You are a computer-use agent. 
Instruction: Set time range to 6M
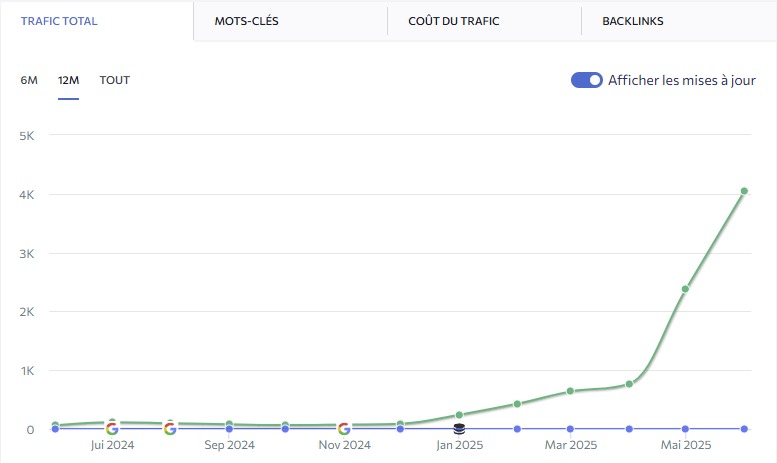point(29,80)
